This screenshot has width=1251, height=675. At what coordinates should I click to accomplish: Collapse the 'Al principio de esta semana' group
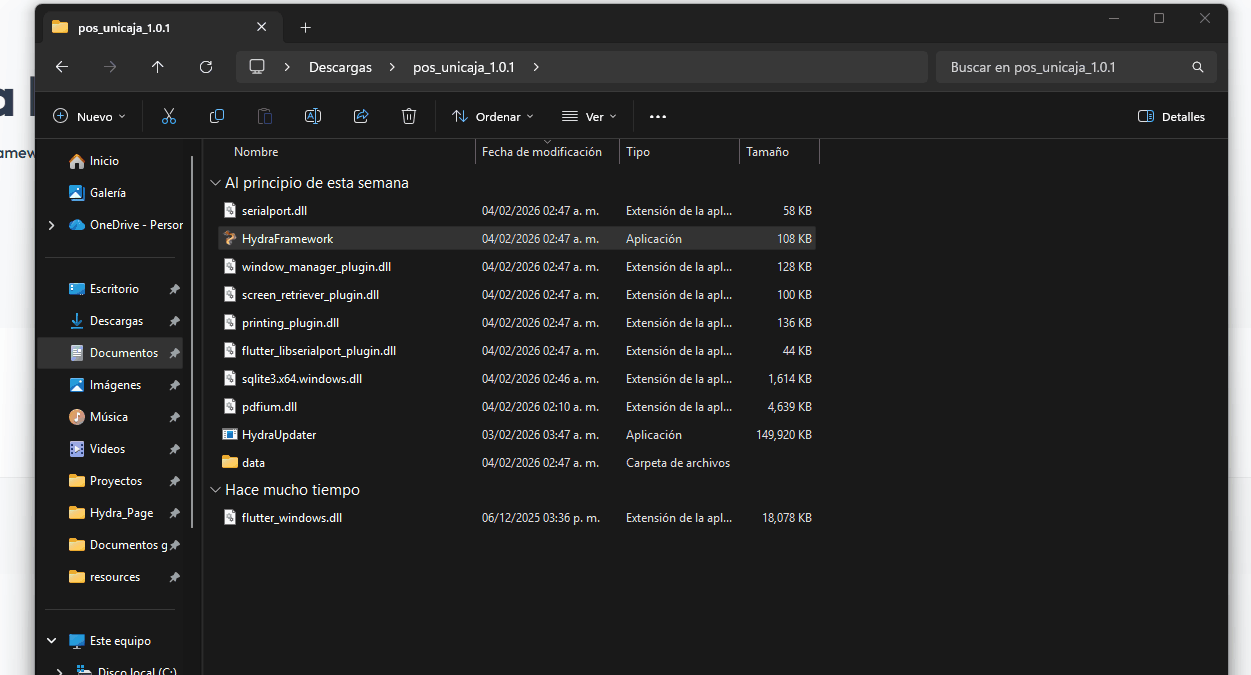215,183
